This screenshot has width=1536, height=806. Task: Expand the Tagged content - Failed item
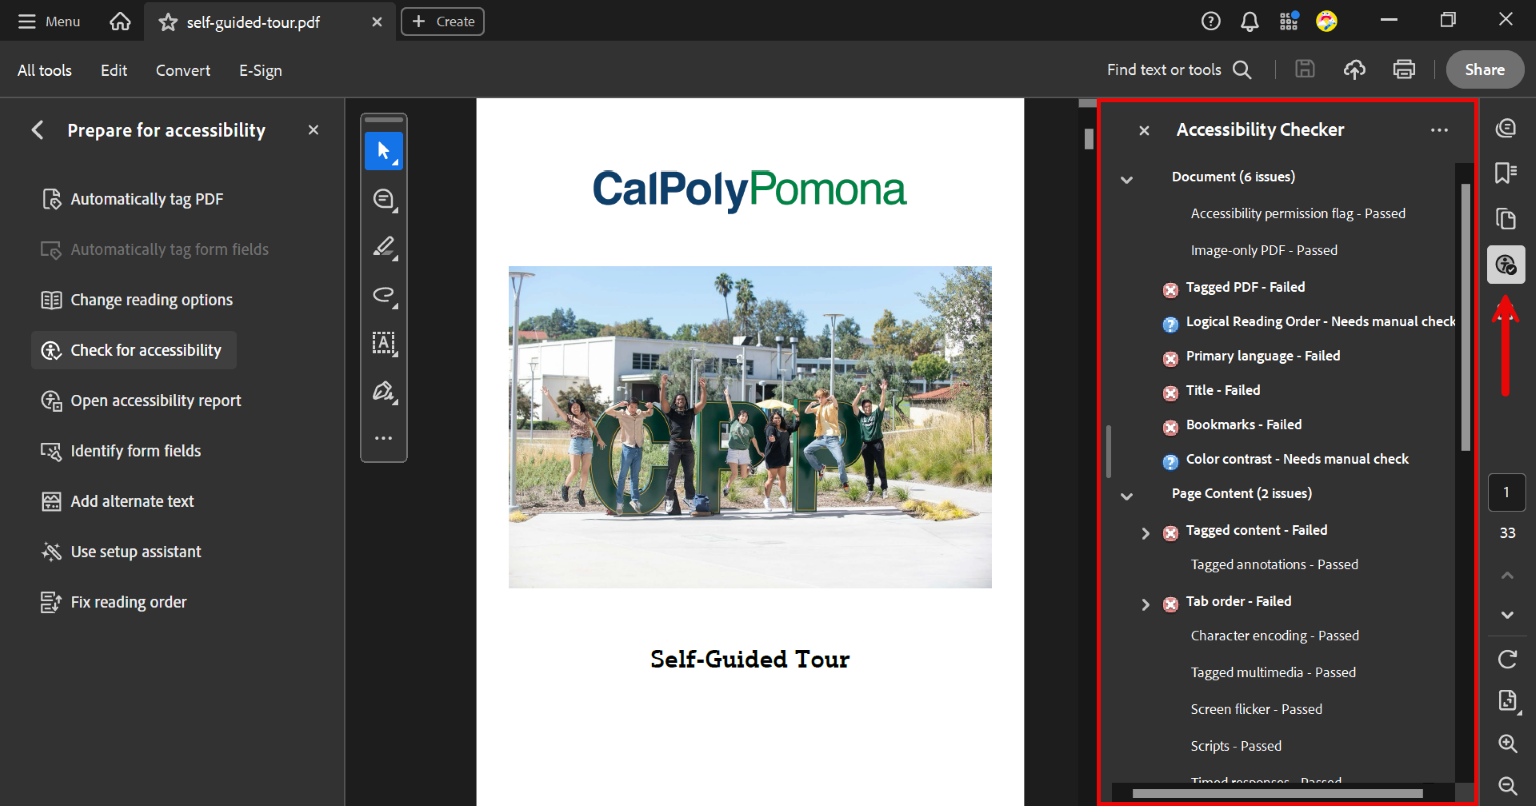[x=1146, y=533]
